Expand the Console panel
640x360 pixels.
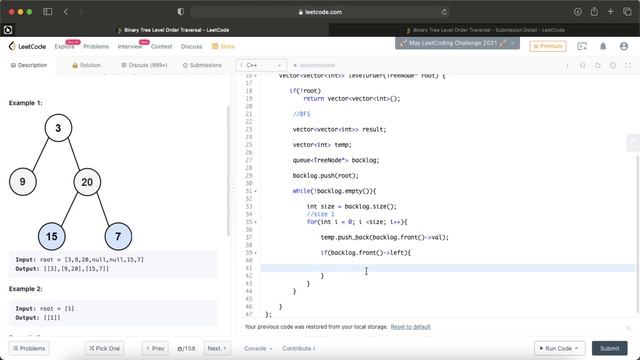258,349
